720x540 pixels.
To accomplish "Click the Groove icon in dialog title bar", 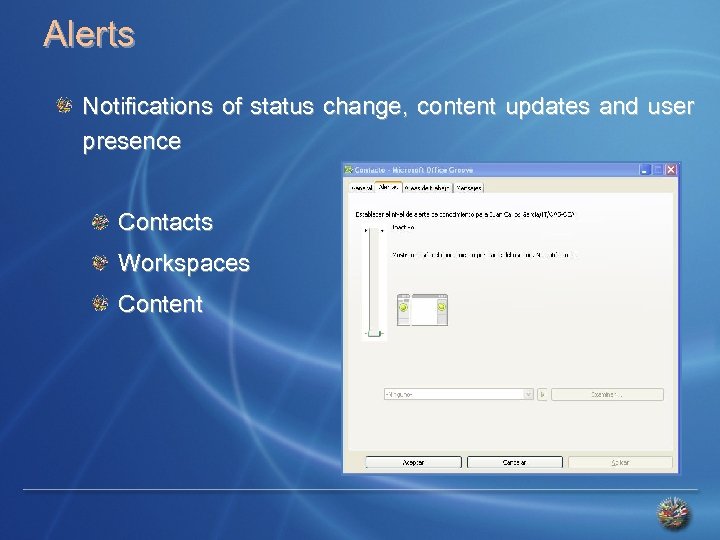I will pos(349,170).
